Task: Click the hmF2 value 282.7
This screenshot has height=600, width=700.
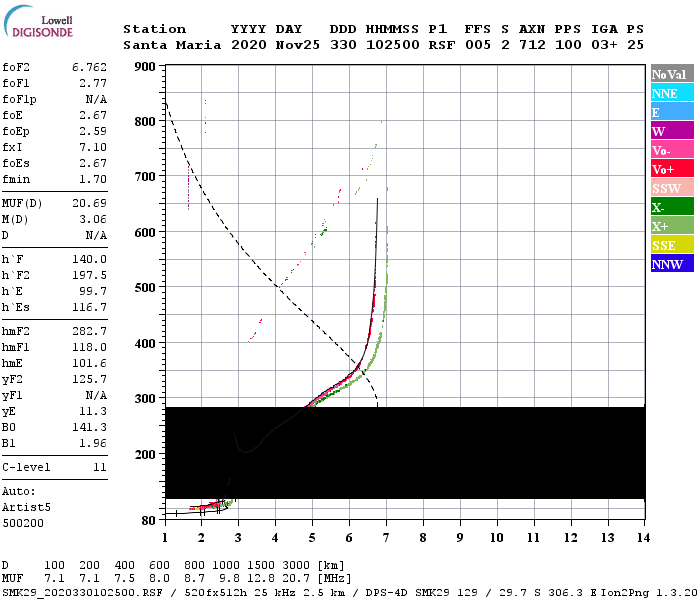Action: [89, 331]
